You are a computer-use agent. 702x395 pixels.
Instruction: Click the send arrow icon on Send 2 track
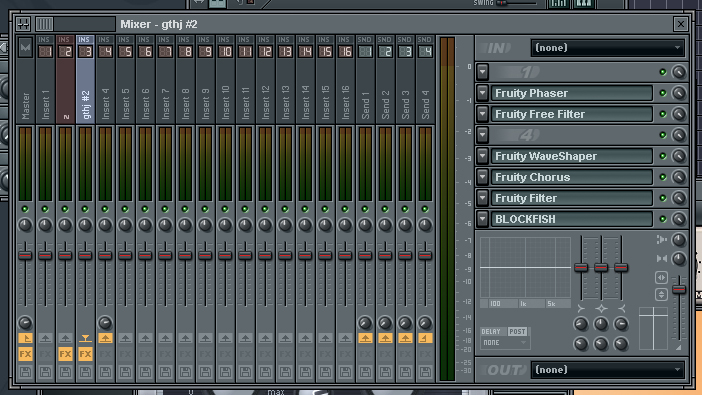[385, 339]
